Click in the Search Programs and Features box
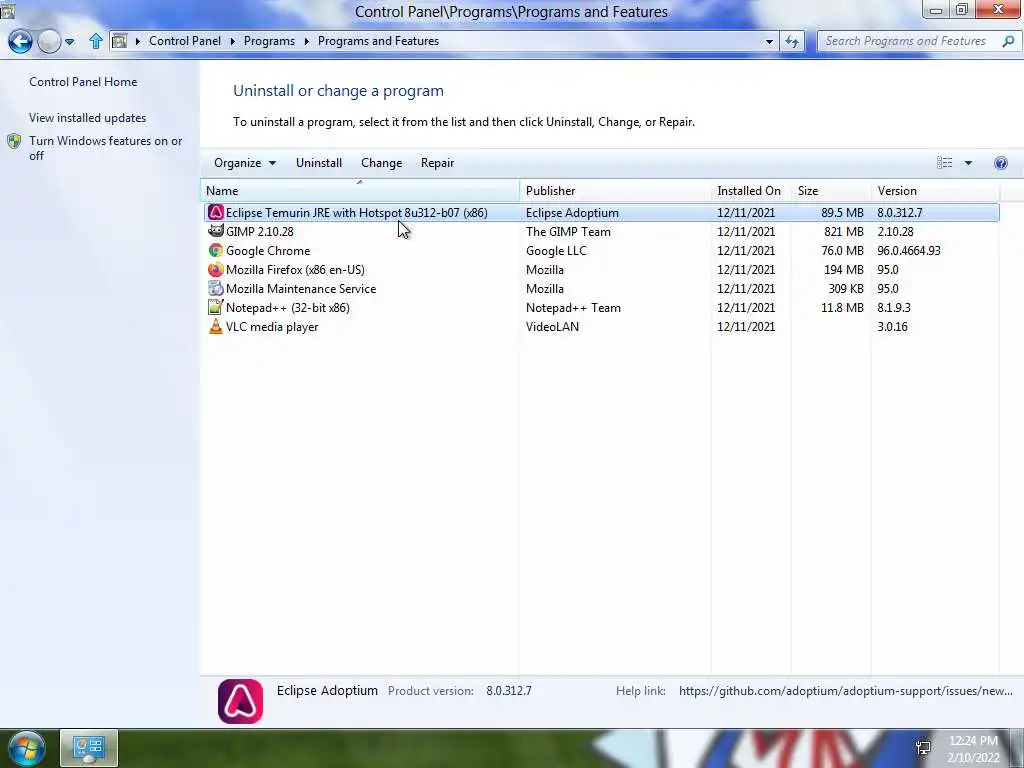The image size is (1024, 768). [x=905, y=41]
